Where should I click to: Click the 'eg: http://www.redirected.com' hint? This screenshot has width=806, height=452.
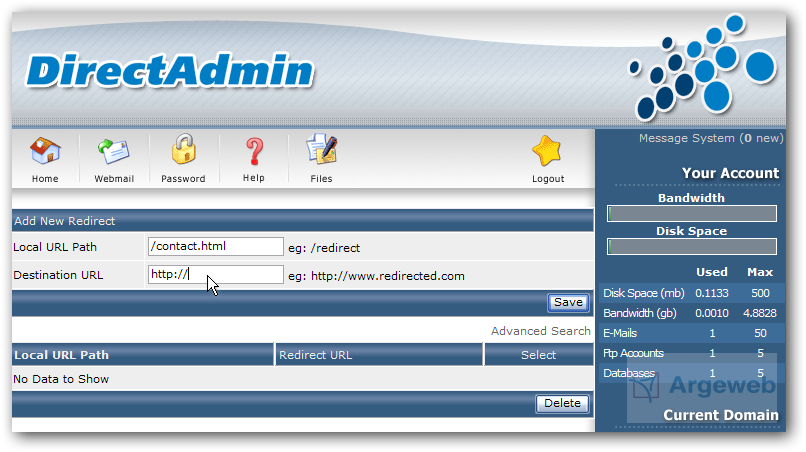376,276
